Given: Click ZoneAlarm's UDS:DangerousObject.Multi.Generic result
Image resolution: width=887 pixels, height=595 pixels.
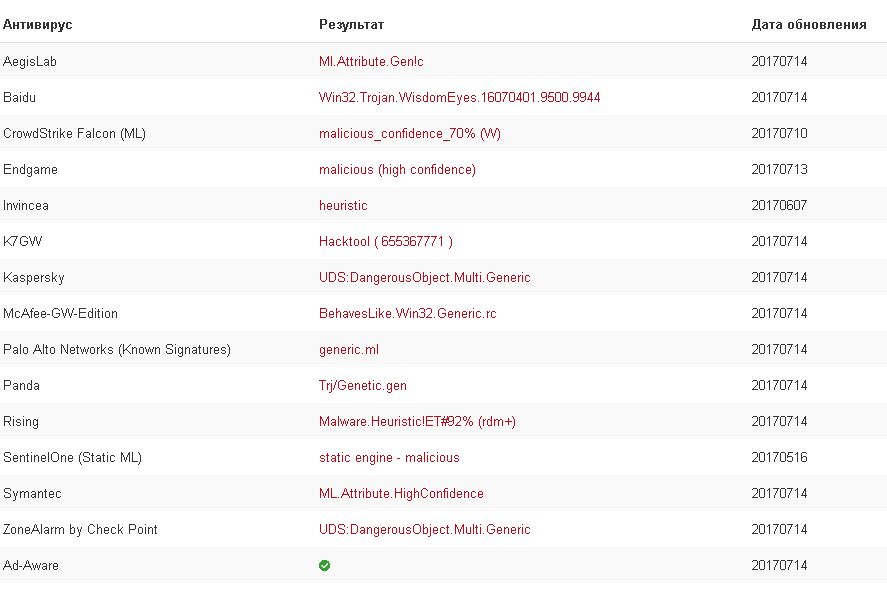Looking at the screenshot, I should coord(424,530).
